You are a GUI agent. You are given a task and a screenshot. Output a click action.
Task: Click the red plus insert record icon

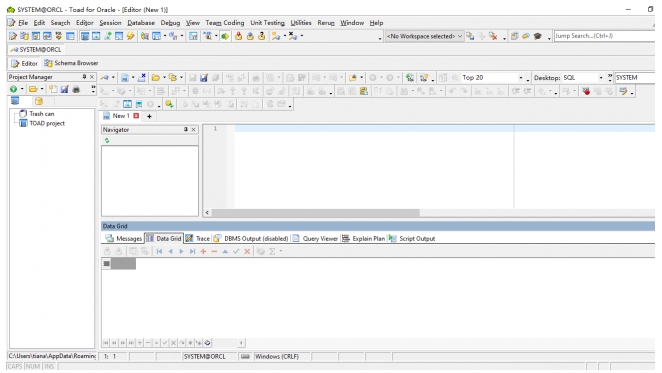click(x=203, y=251)
